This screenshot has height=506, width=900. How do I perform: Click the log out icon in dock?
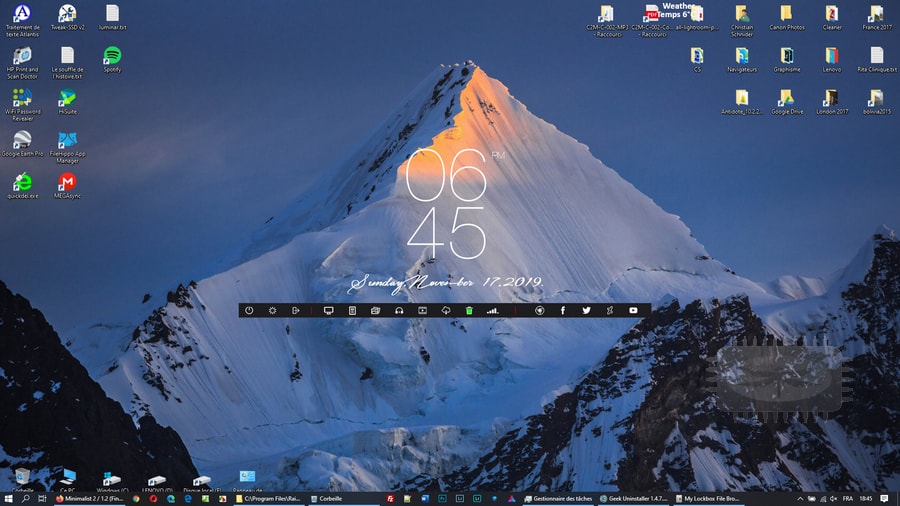click(296, 310)
